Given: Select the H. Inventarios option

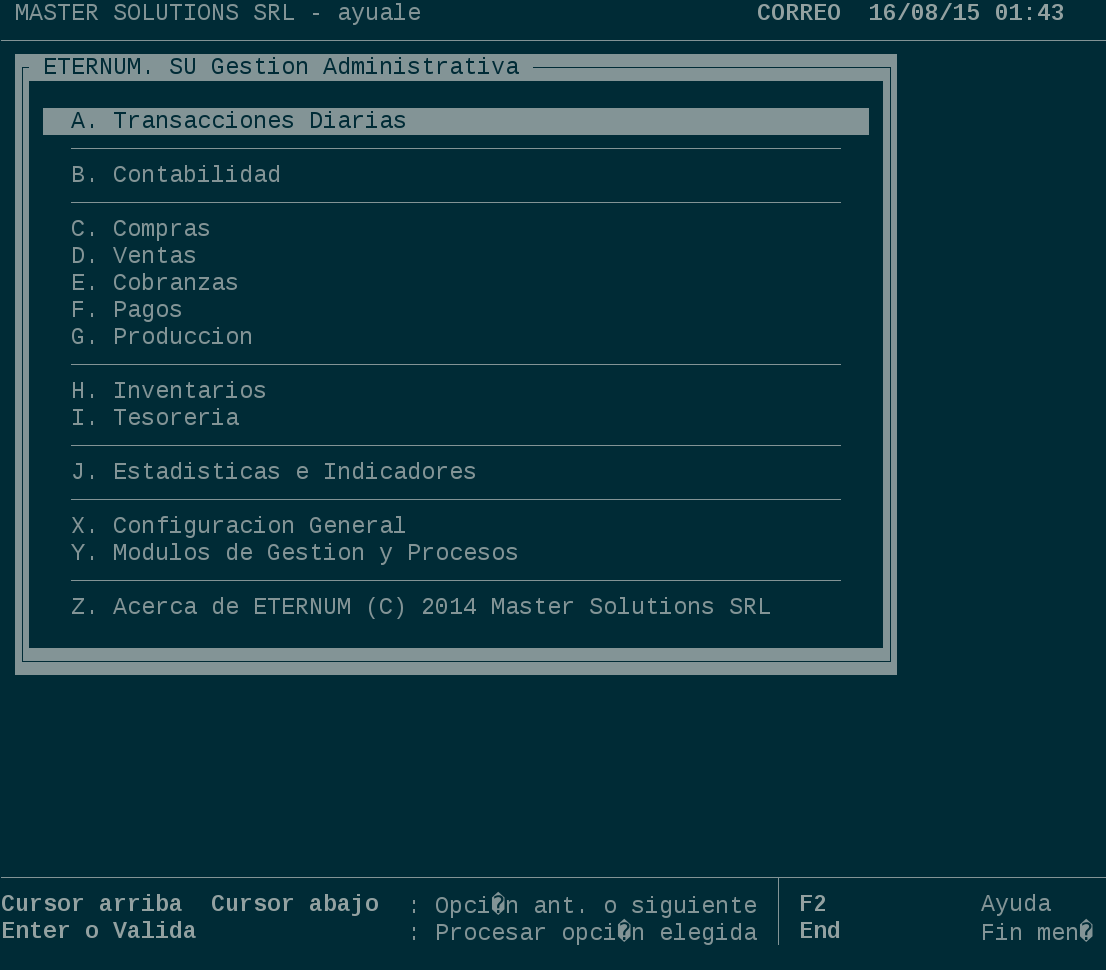Looking at the screenshot, I should point(169,391).
